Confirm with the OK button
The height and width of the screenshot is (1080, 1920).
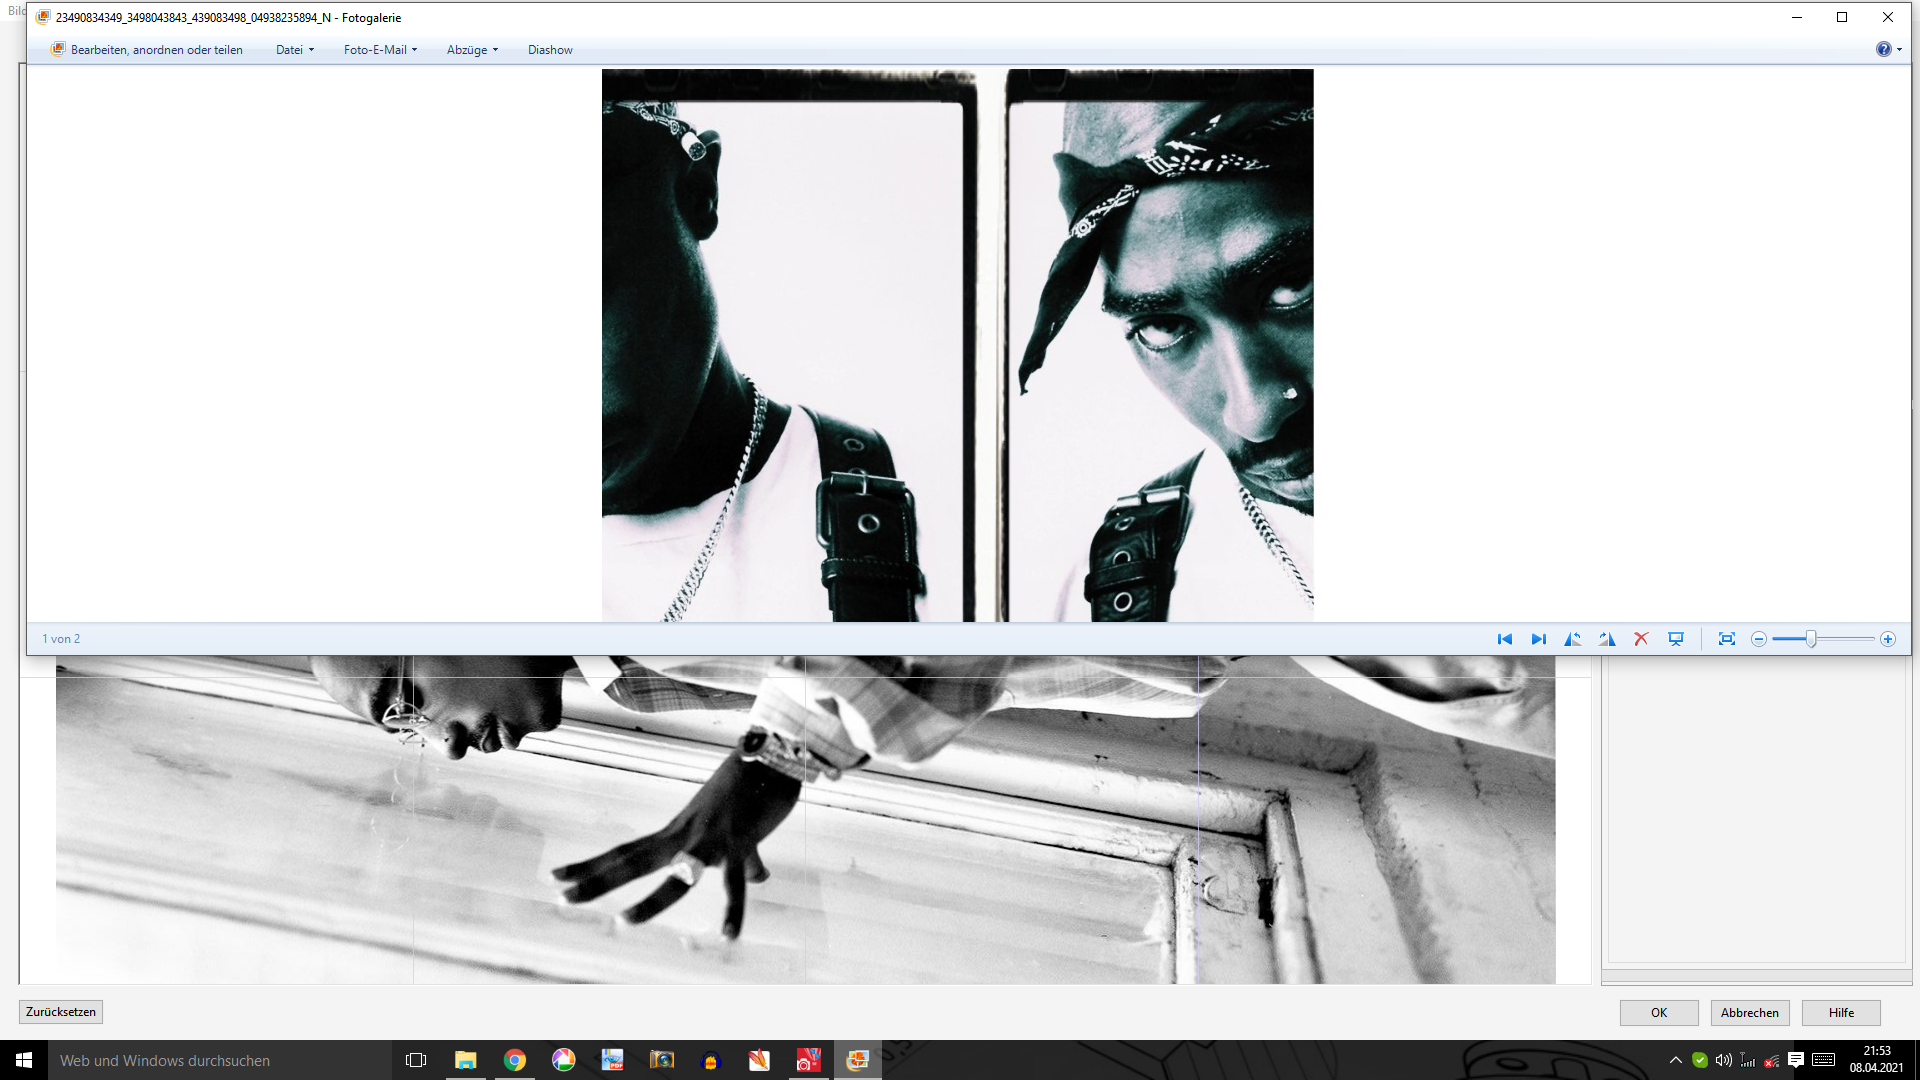(1659, 1013)
